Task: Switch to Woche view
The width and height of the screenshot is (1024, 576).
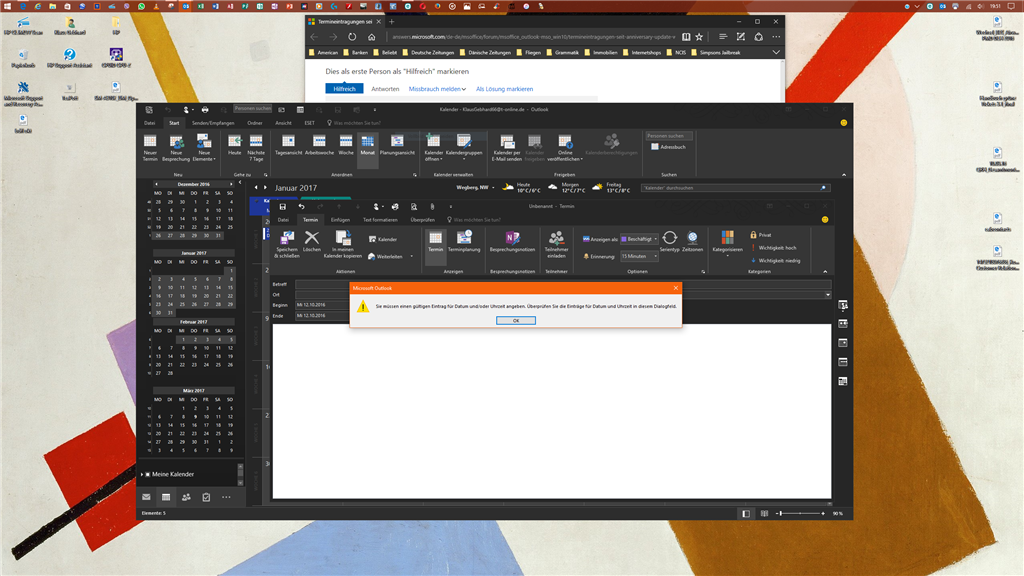Action: click(345, 145)
